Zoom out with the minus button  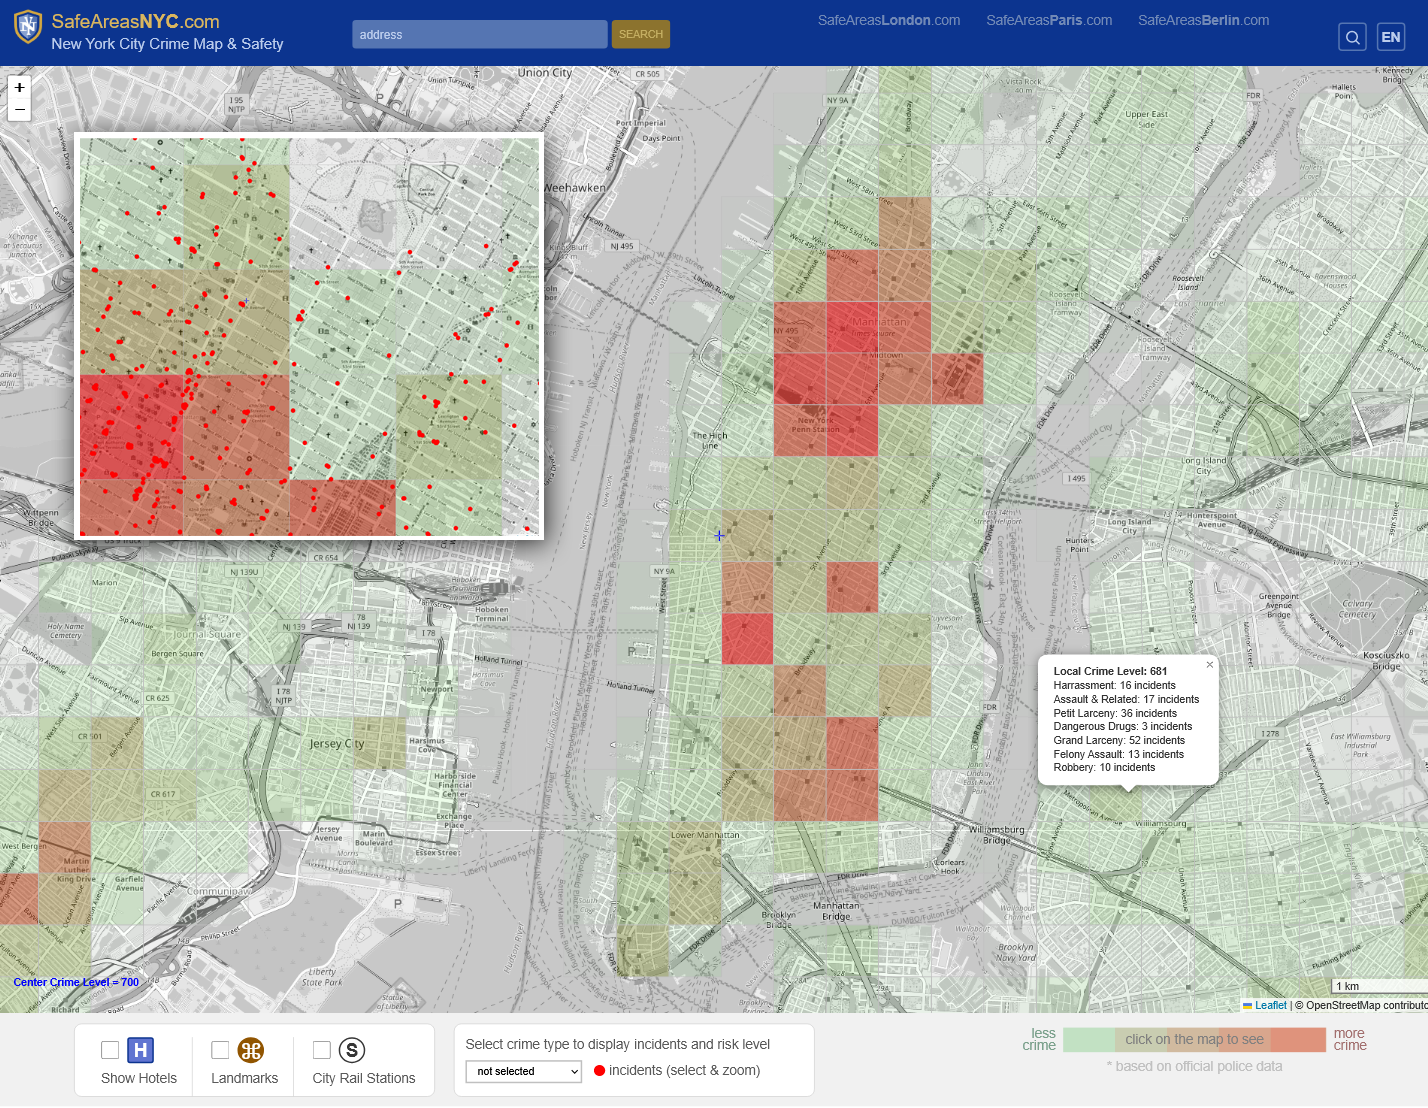[x=19, y=110]
